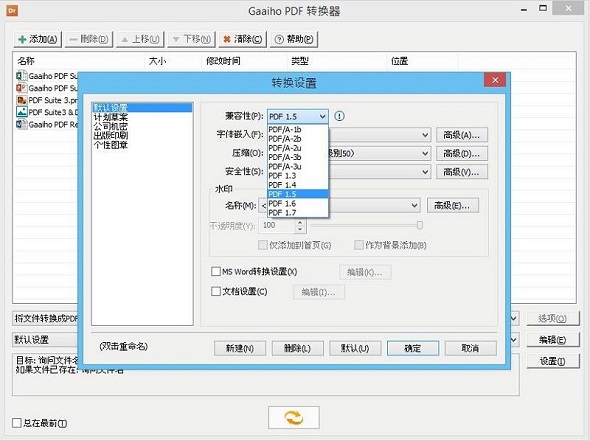The image size is (590, 441).
Task: Click the big convert arrows icon button
Action: (294, 417)
